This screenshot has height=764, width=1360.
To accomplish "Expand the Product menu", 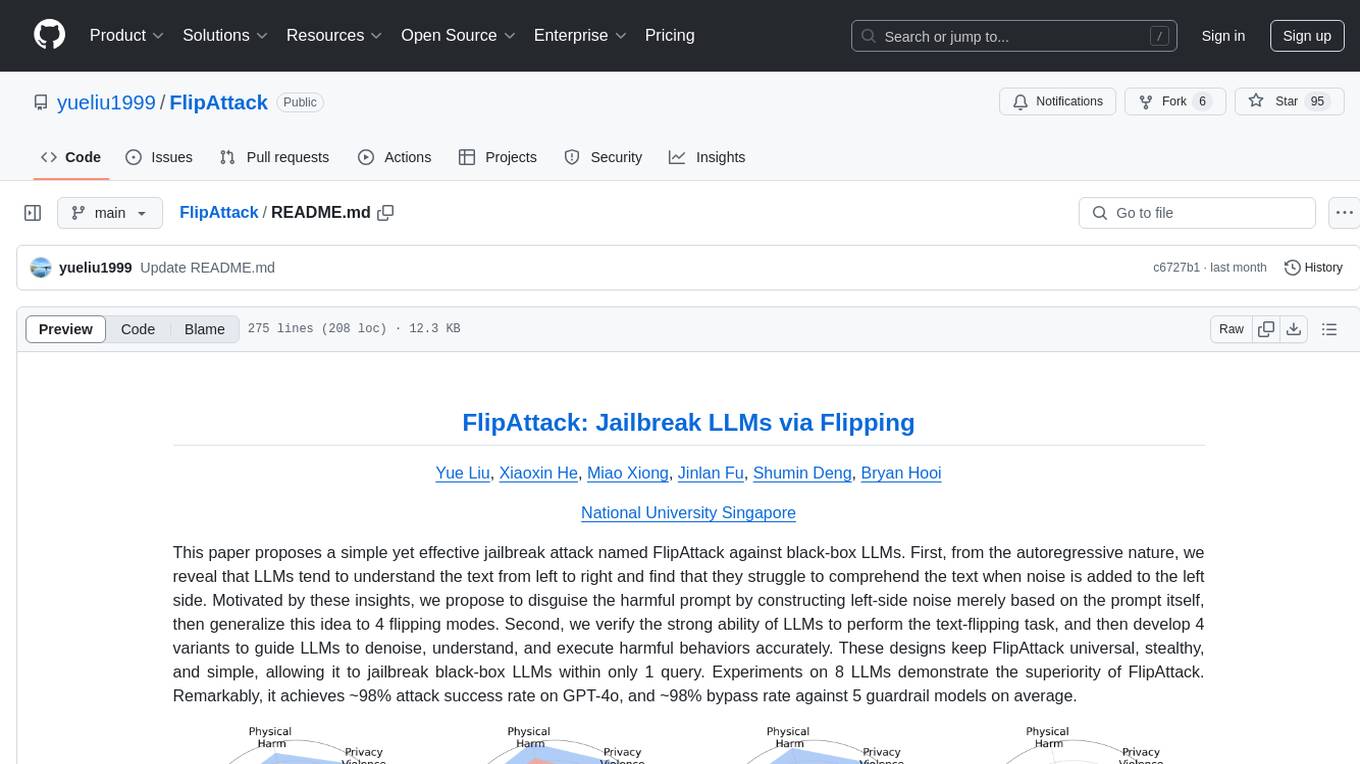I will coord(127,35).
